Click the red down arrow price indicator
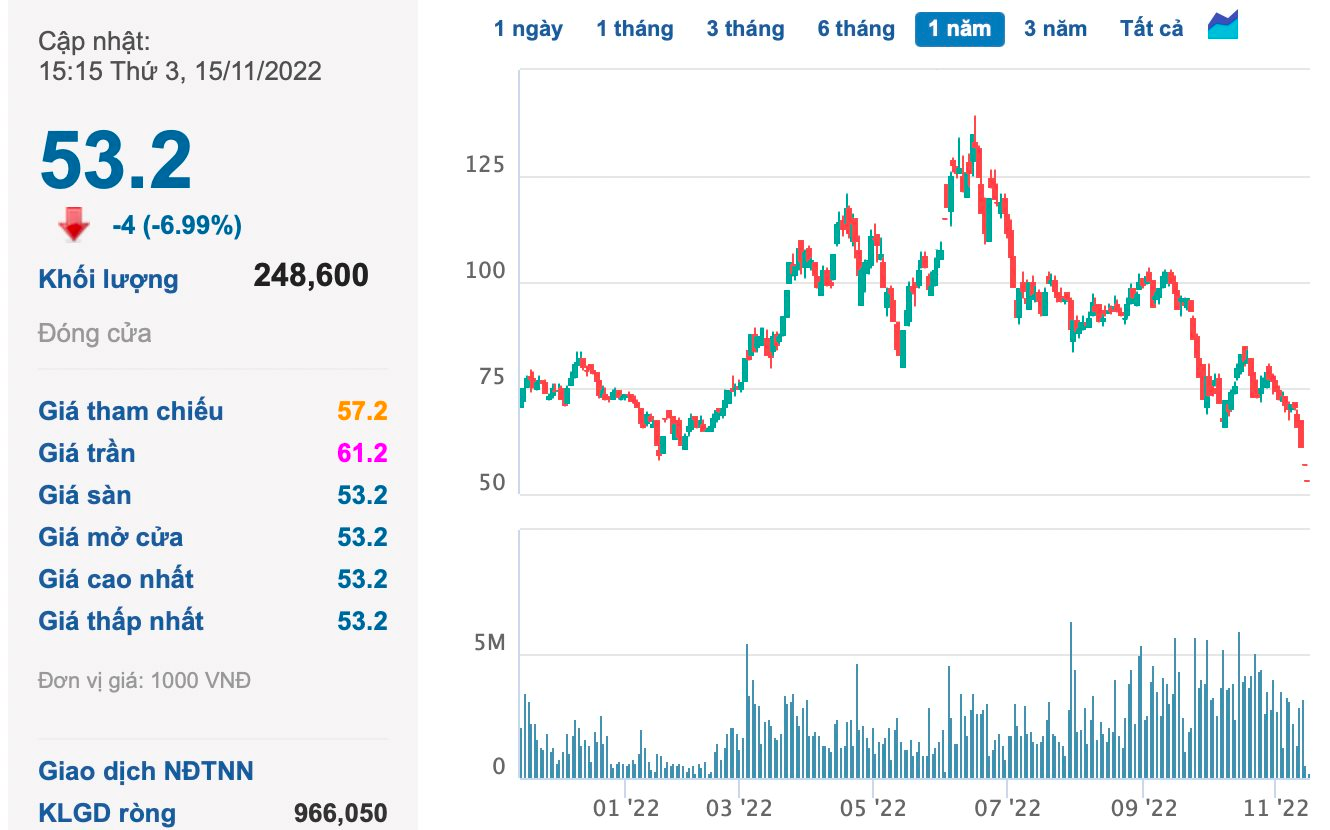Viewport: 1330px width, 830px height. (74, 226)
